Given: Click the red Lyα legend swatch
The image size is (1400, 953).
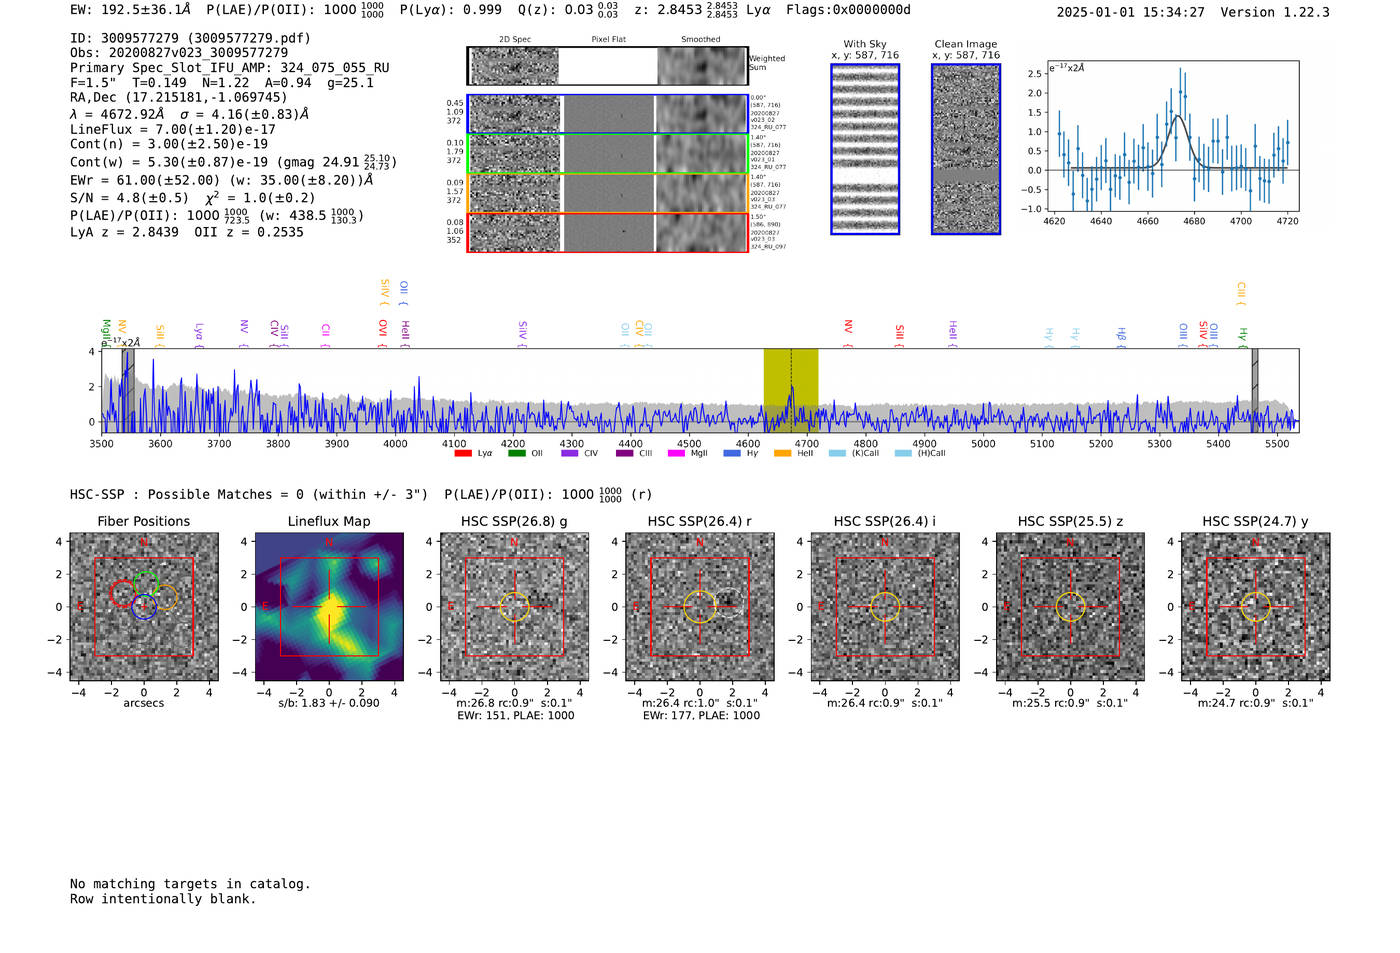Looking at the screenshot, I should (463, 453).
